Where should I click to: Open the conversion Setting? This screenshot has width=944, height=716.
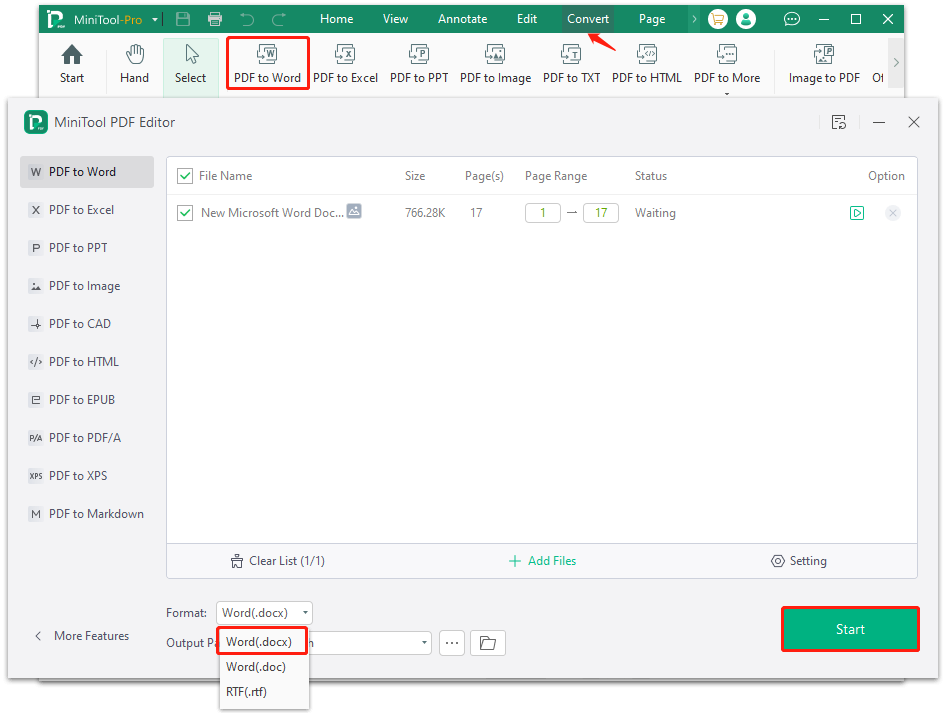pyautogui.click(x=799, y=561)
